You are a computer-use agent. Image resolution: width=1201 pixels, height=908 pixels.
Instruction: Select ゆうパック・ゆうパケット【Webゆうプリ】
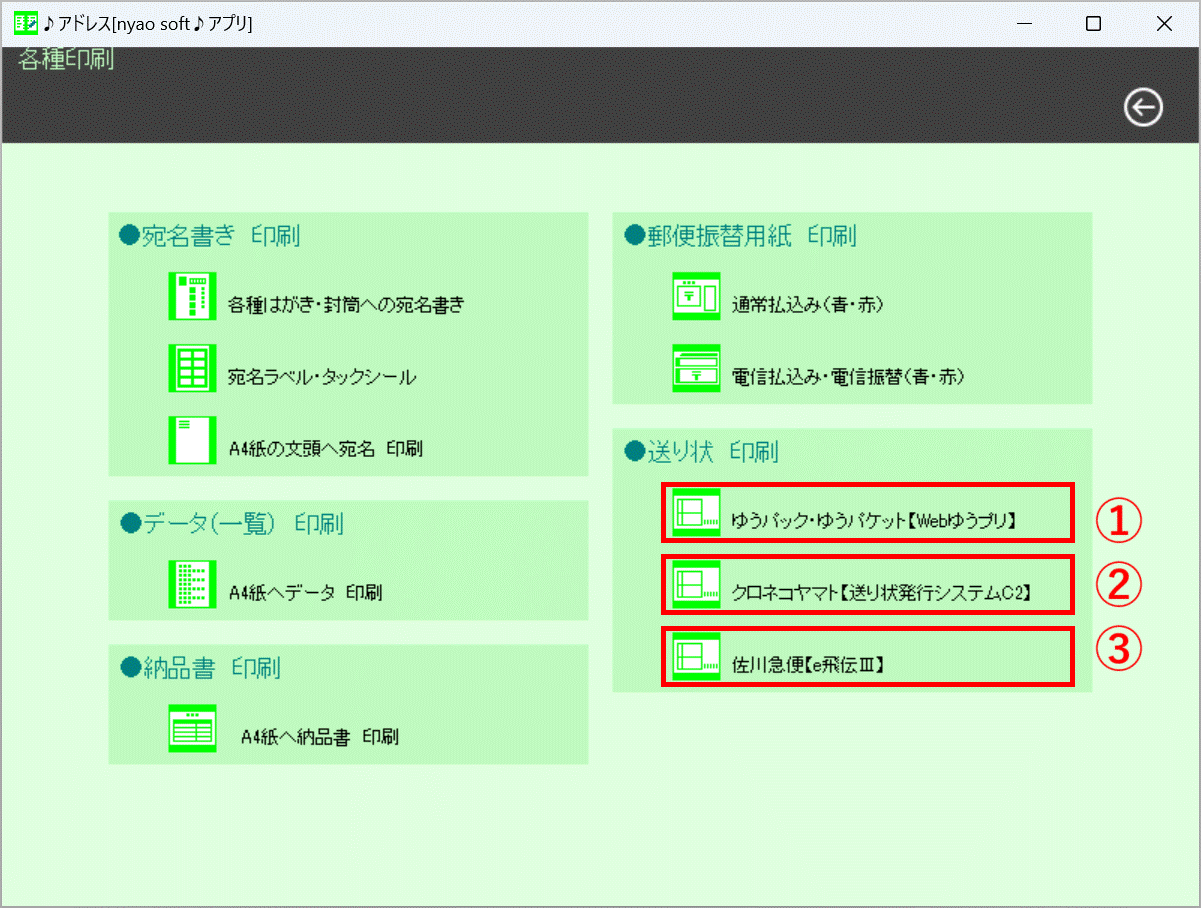coord(875,521)
